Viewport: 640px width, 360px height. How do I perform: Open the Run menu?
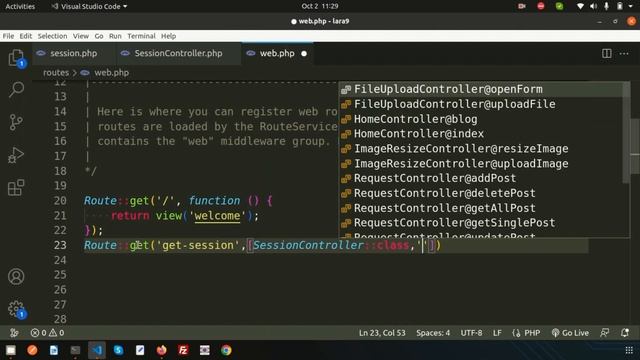point(115,36)
